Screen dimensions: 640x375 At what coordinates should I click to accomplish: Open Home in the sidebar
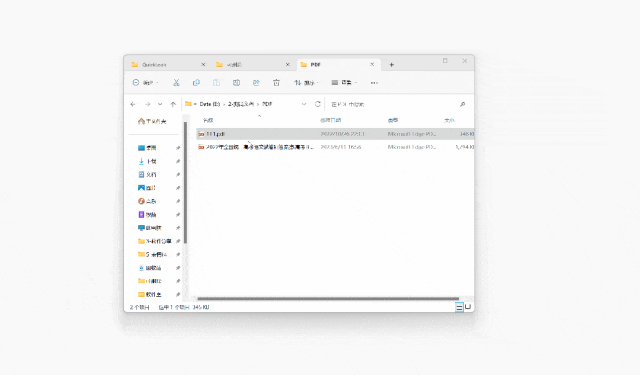coord(152,121)
